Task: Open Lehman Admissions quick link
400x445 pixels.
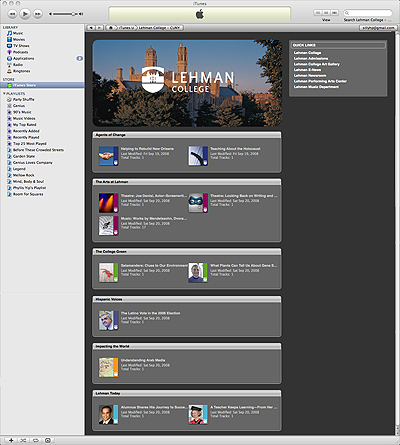Action: tap(311, 58)
